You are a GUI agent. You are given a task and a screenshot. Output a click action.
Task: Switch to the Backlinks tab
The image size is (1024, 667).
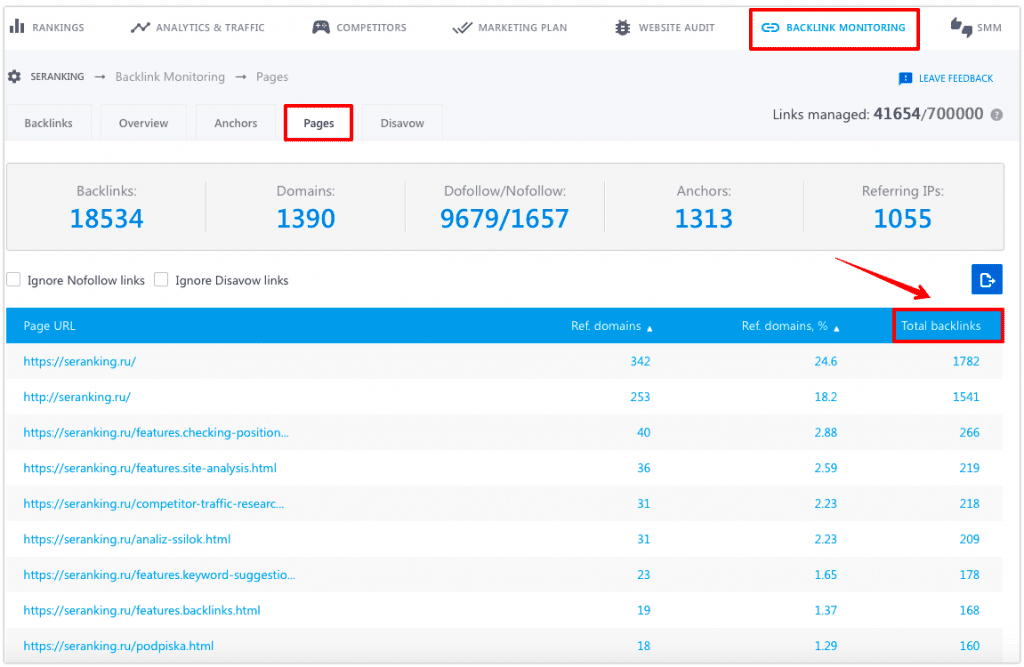coord(48,123)
